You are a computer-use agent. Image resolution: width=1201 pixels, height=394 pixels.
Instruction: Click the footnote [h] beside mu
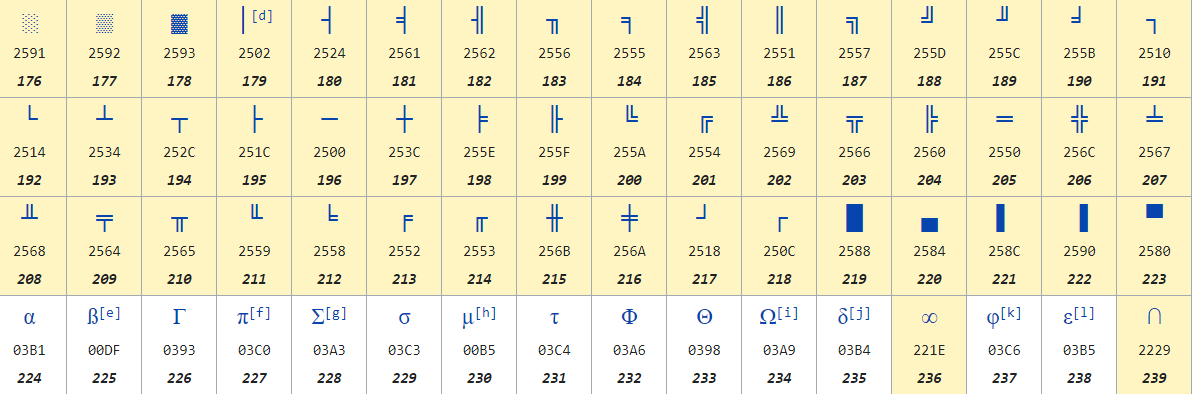(x=486, y=312)
